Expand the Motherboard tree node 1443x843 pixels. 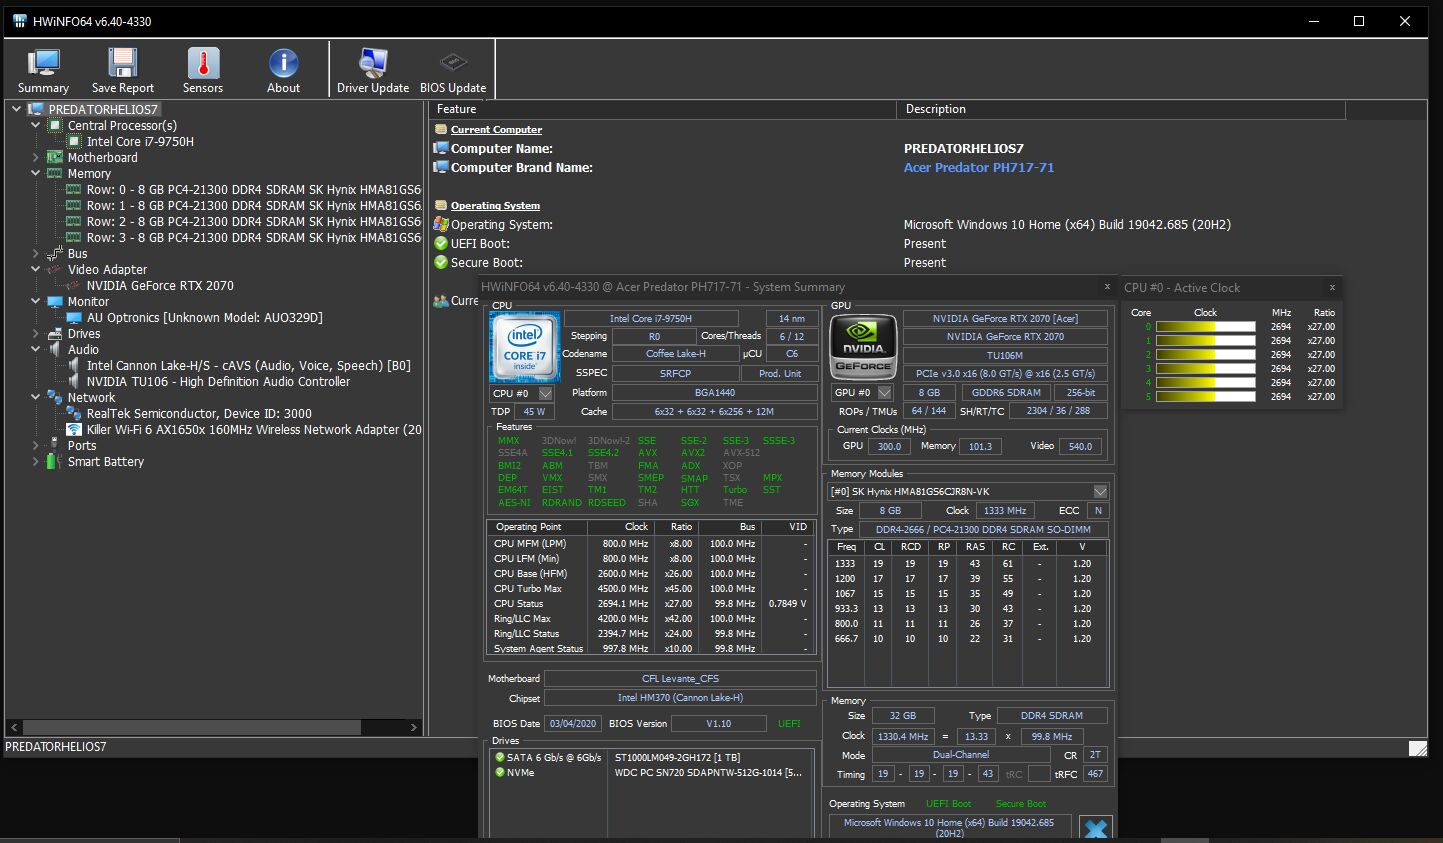(x=36, y=157)
